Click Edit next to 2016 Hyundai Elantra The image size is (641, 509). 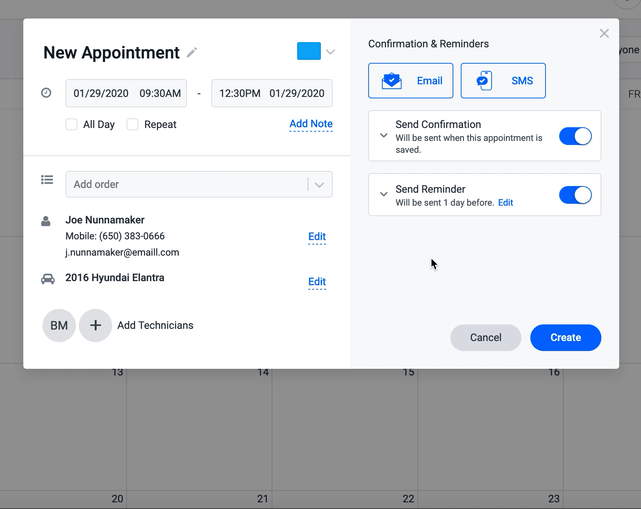tap(317, 282)
